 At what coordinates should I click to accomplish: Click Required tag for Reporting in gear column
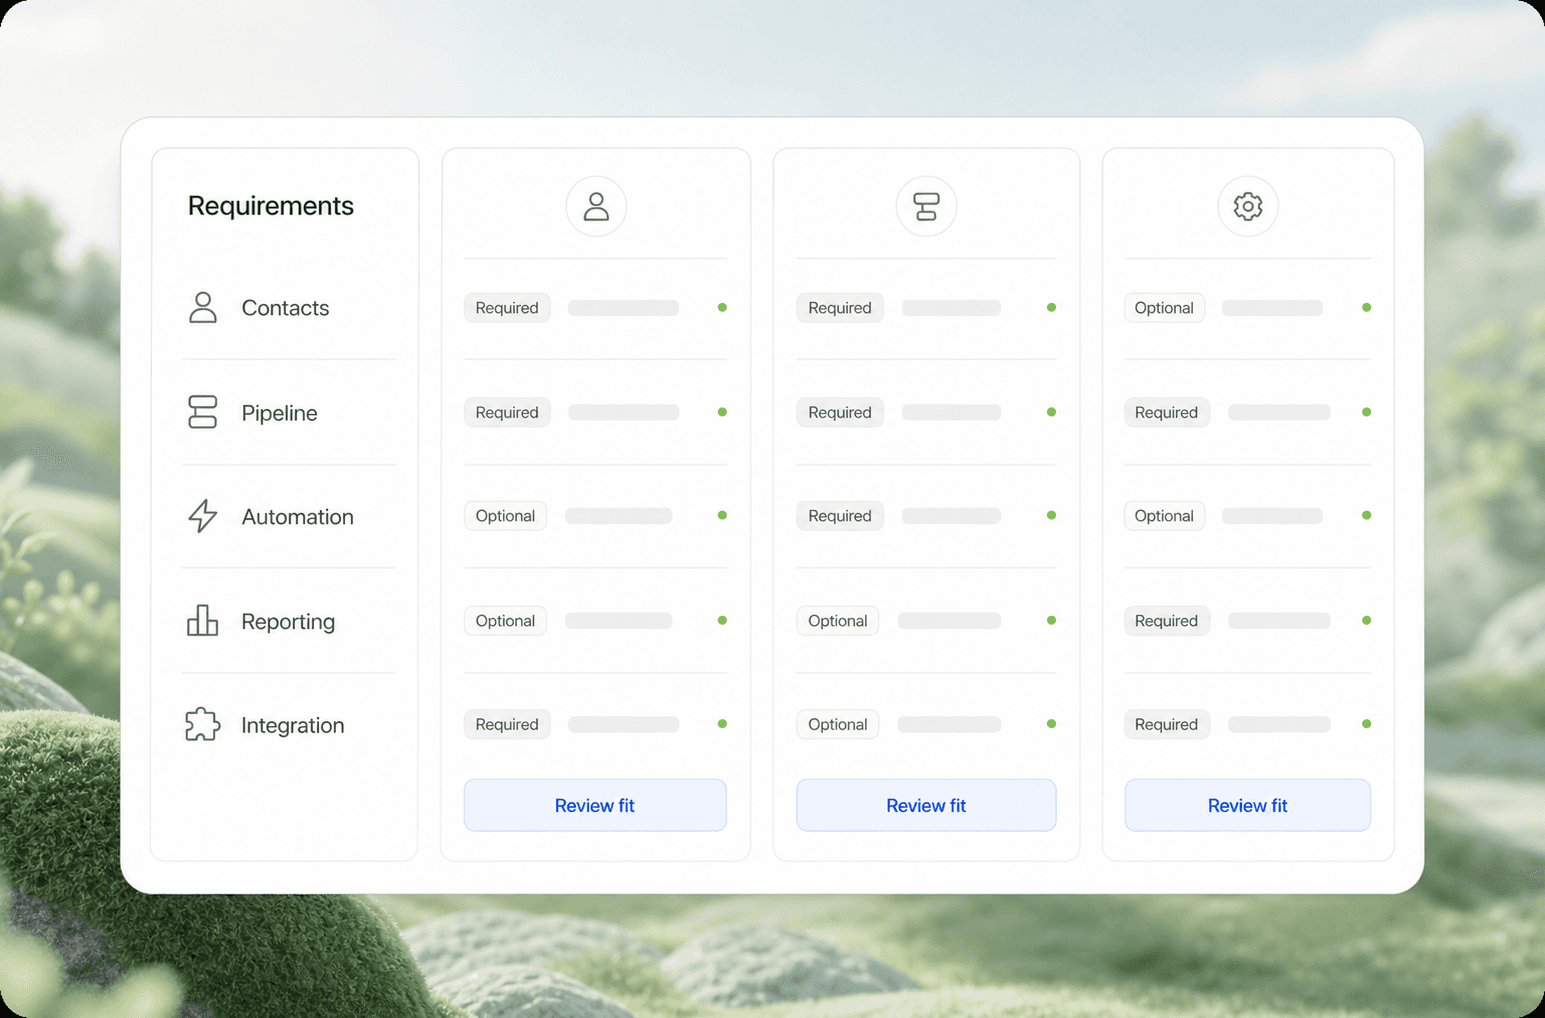click(1167, 620)
